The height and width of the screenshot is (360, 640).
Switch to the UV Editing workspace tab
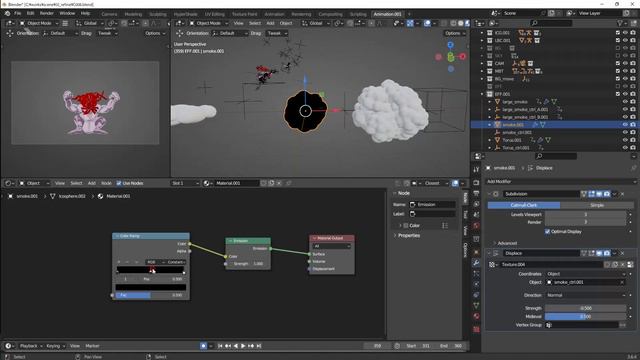[214, 14]
